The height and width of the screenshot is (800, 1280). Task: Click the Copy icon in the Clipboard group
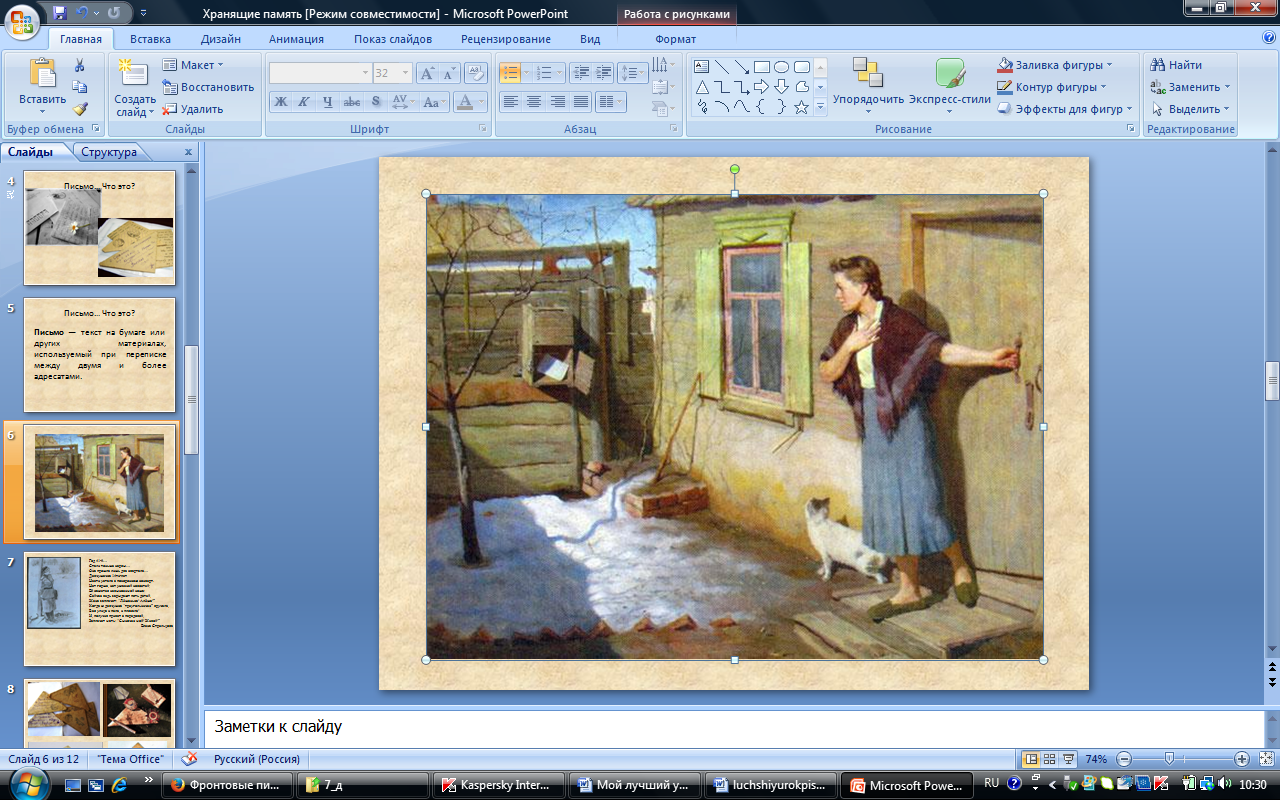pos(80,88)
